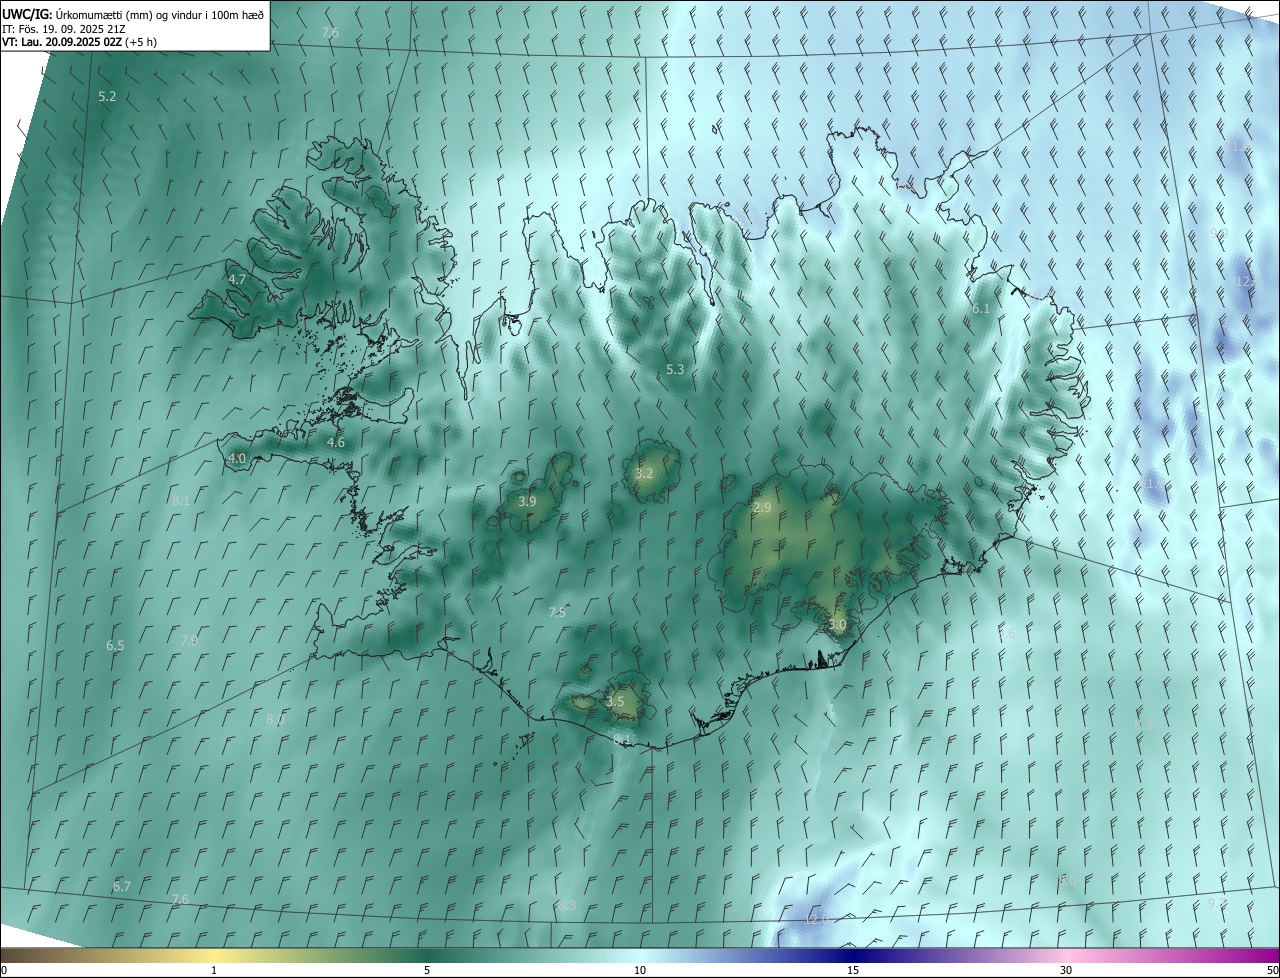Select the 6.1 value label
Viewport: 1280px width, 978px height.
[x=981, y=309]
